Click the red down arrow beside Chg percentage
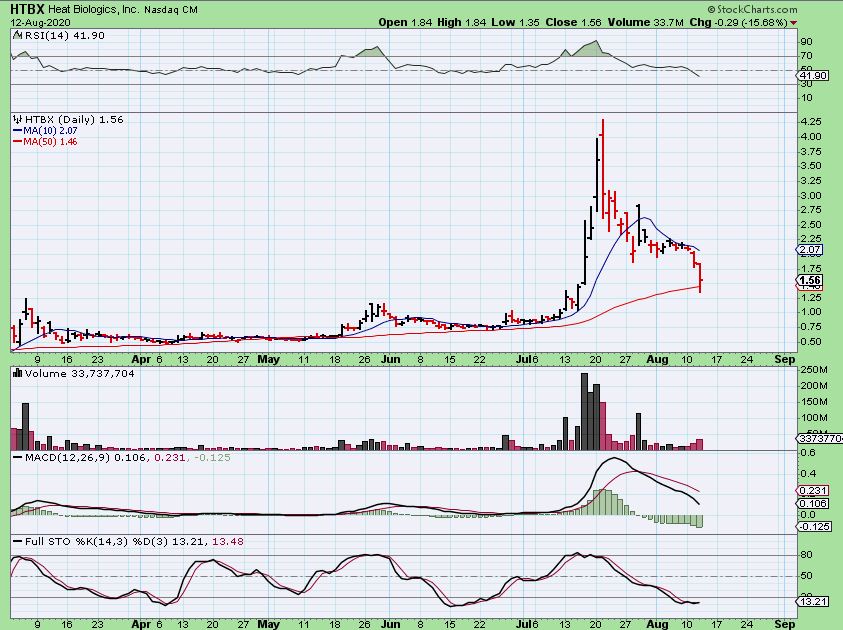 (x=794, y=23)
